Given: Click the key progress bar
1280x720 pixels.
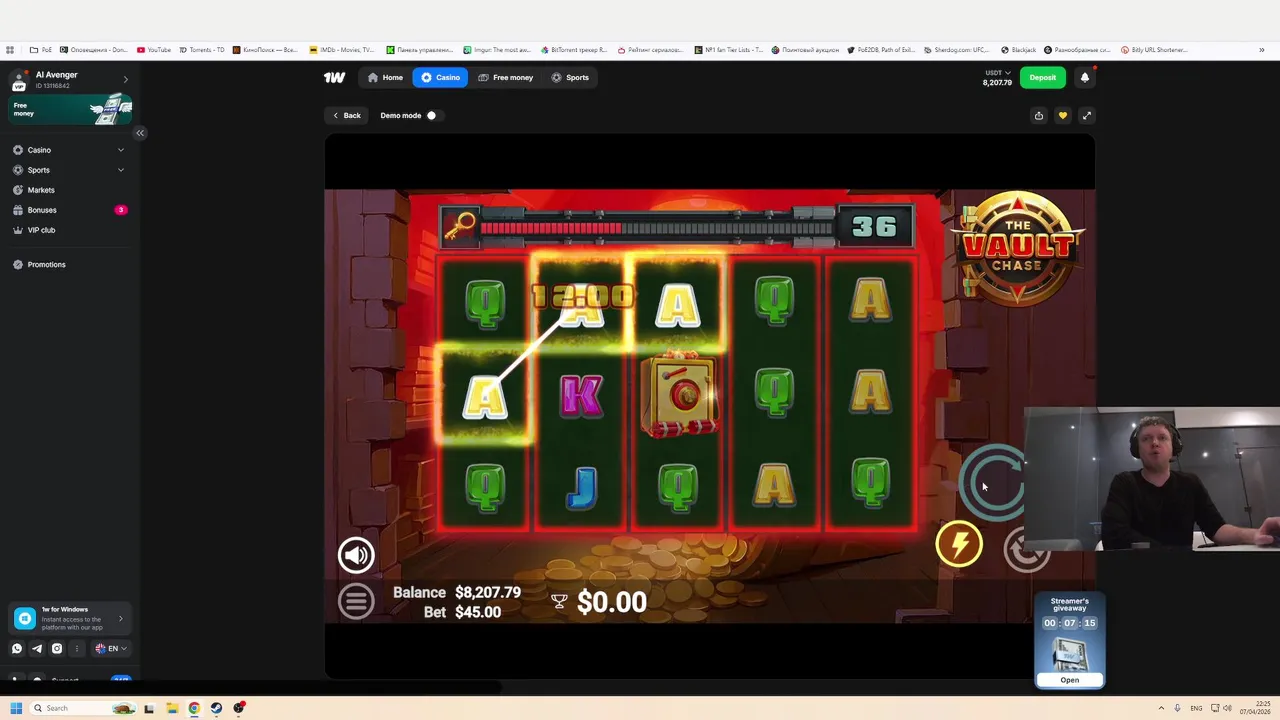Looking at the screenshot, I should pos(656,228).
